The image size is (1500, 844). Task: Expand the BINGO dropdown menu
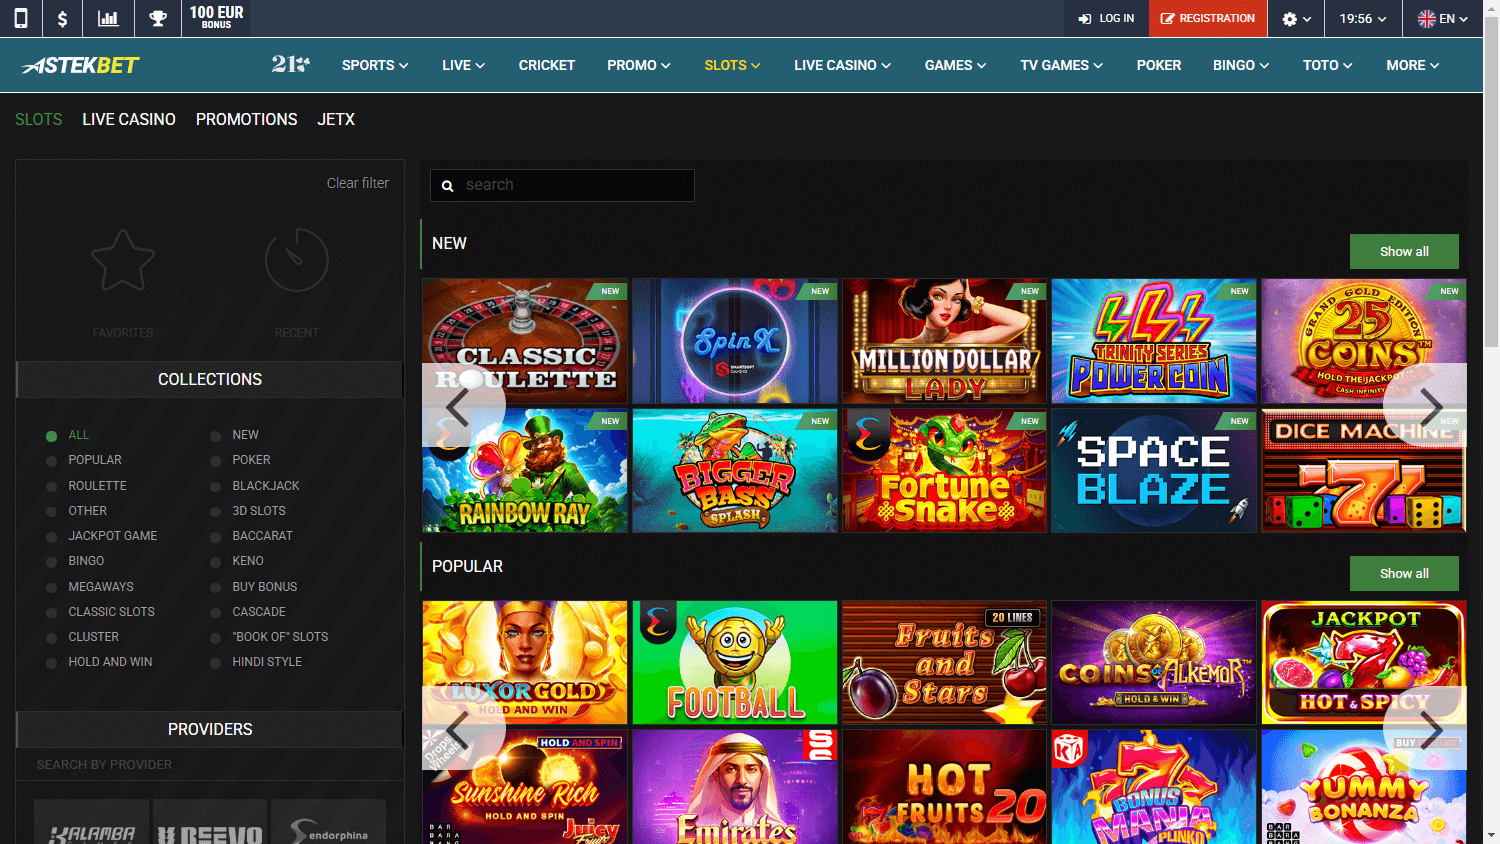click(x=1241, y=65)
